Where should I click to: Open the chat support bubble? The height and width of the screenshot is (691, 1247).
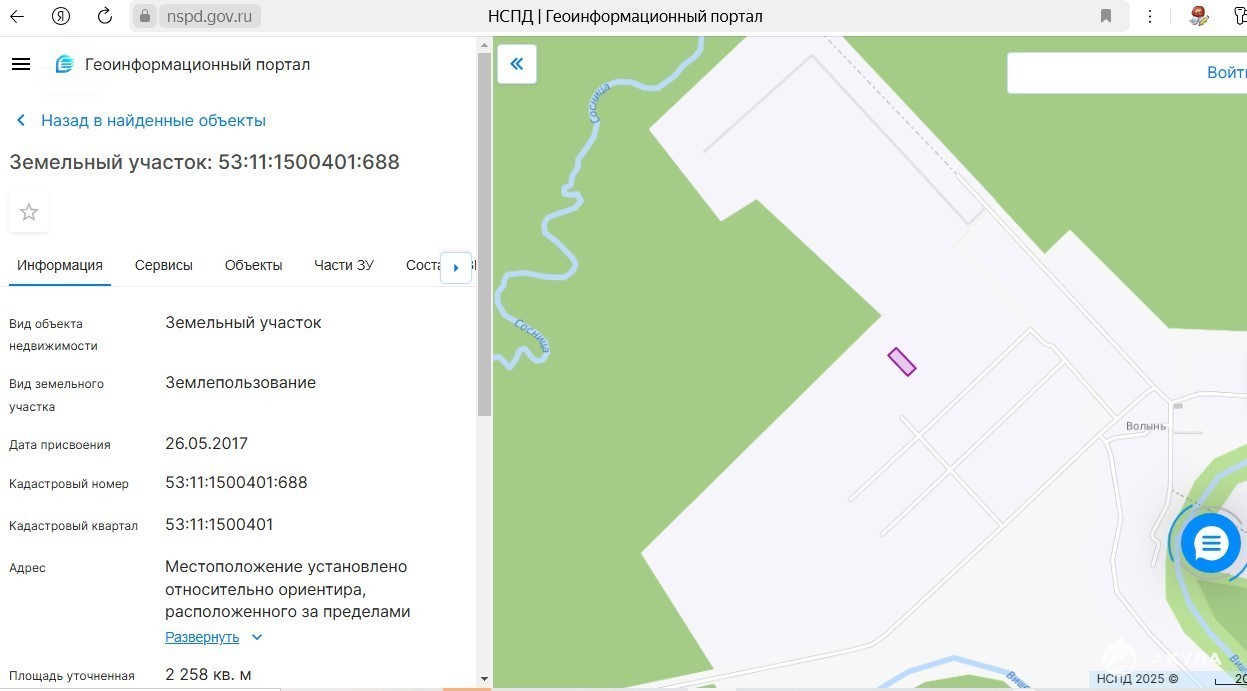pyautogui.click(x=1210, y=544)
